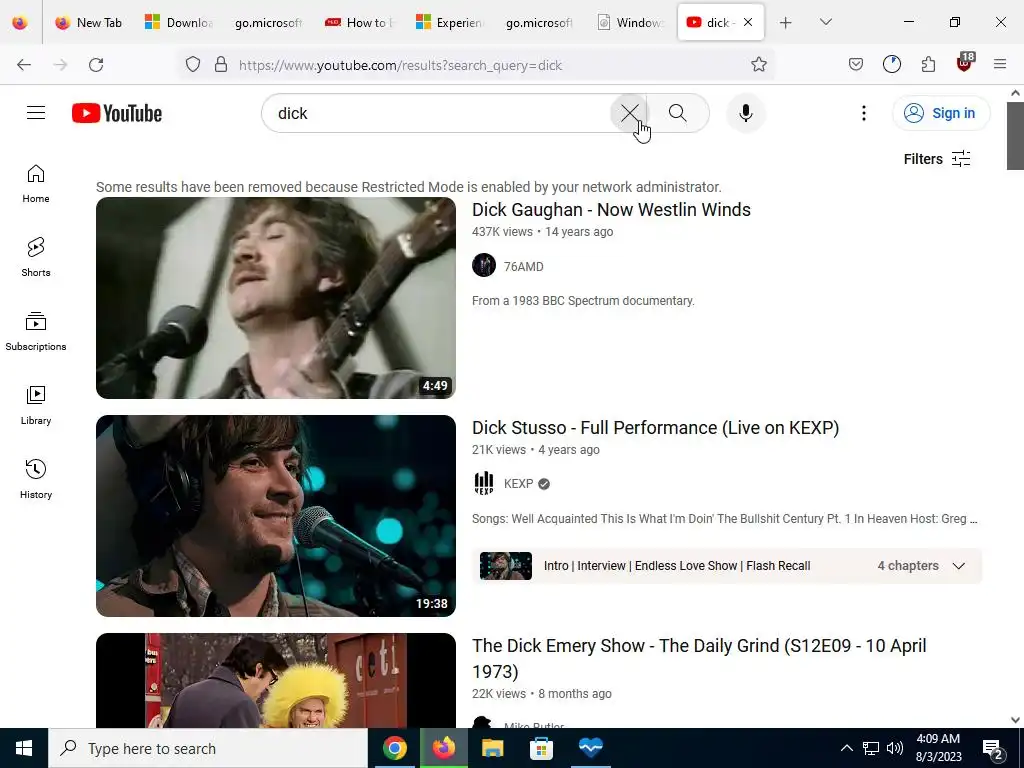1024x768 pixels.
Task: Click the magnifier search button
Action: (x=678, y=113)
